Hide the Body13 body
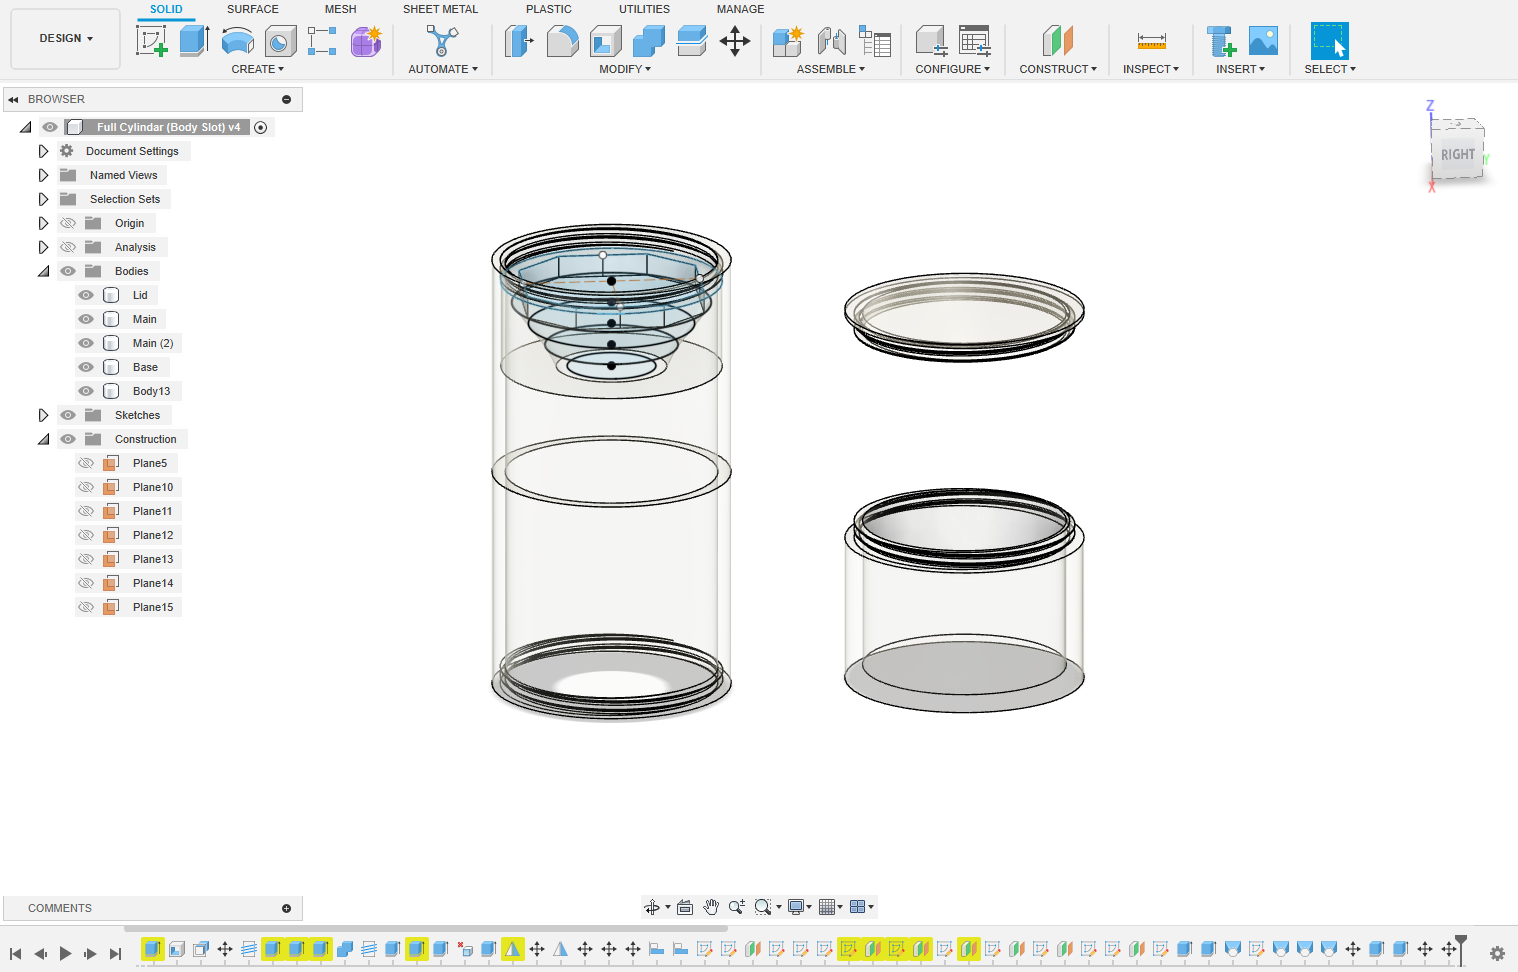This screenshot has width=1518, height=972. pos(86,391)
